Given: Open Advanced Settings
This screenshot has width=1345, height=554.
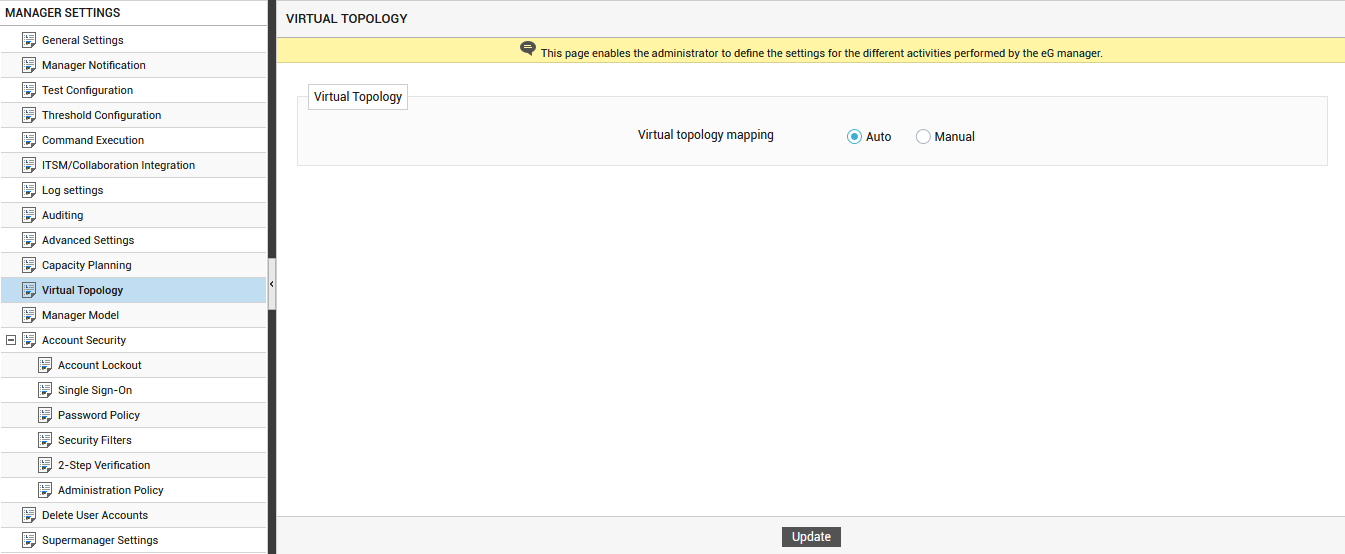Looking at the screenshot, I should (88, 240).
